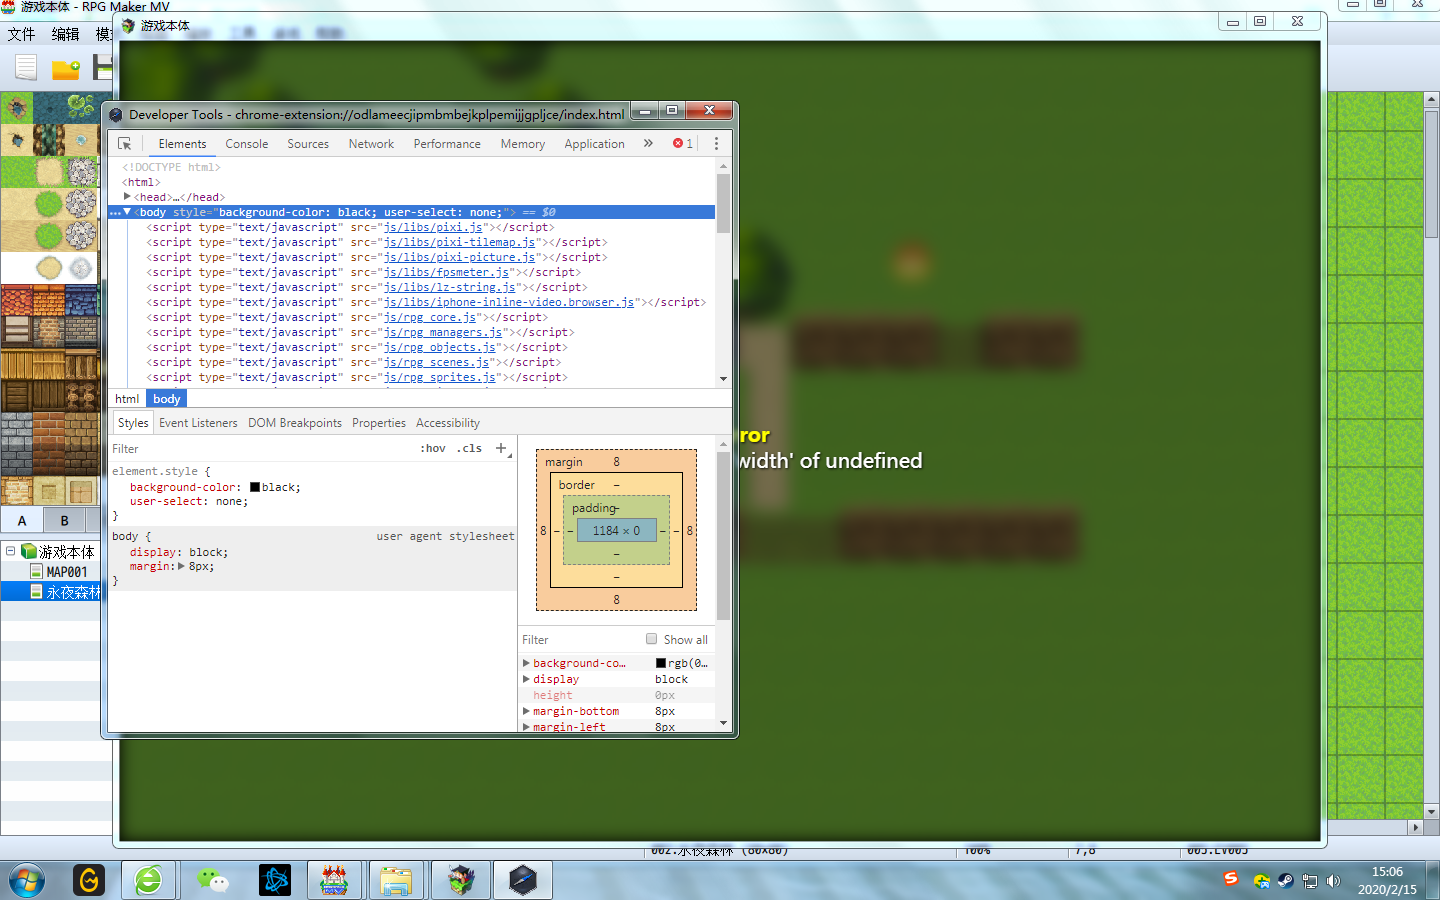1440x900 pixels.
Task: Expand margin shorthand in body rule
Action: (182, 566)
